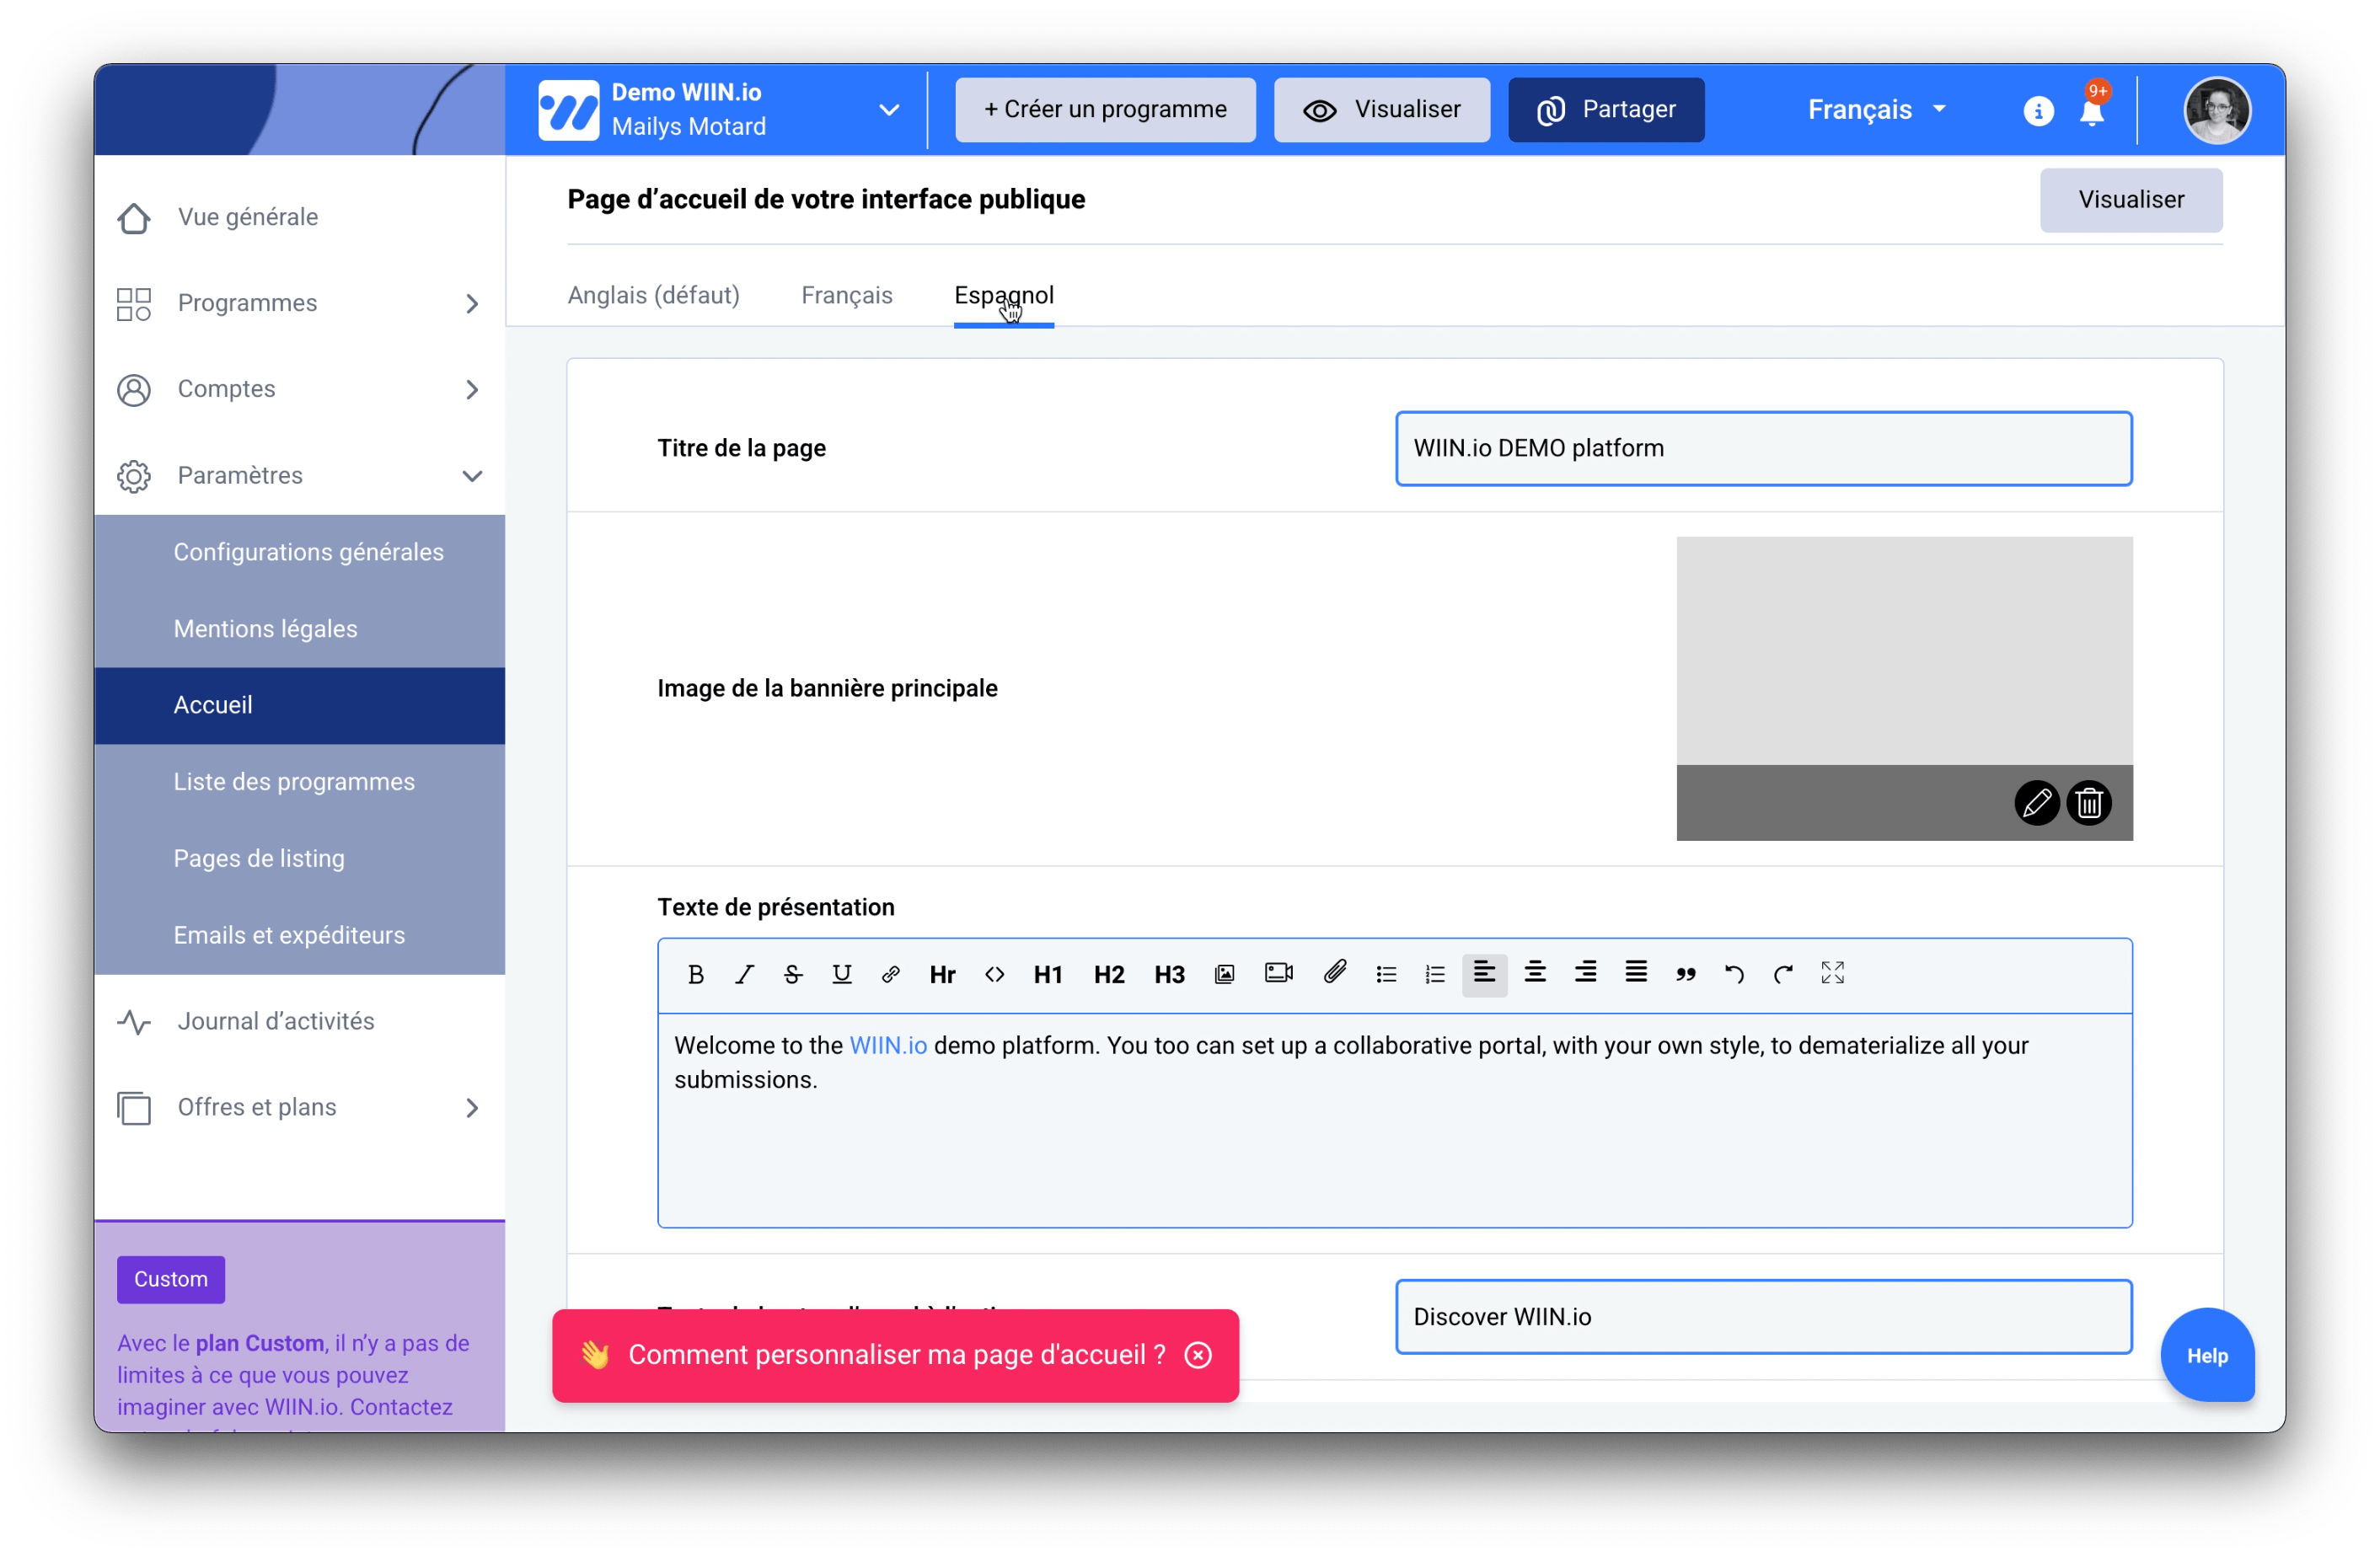Apply strikethrough formatting

coord(793,975)
